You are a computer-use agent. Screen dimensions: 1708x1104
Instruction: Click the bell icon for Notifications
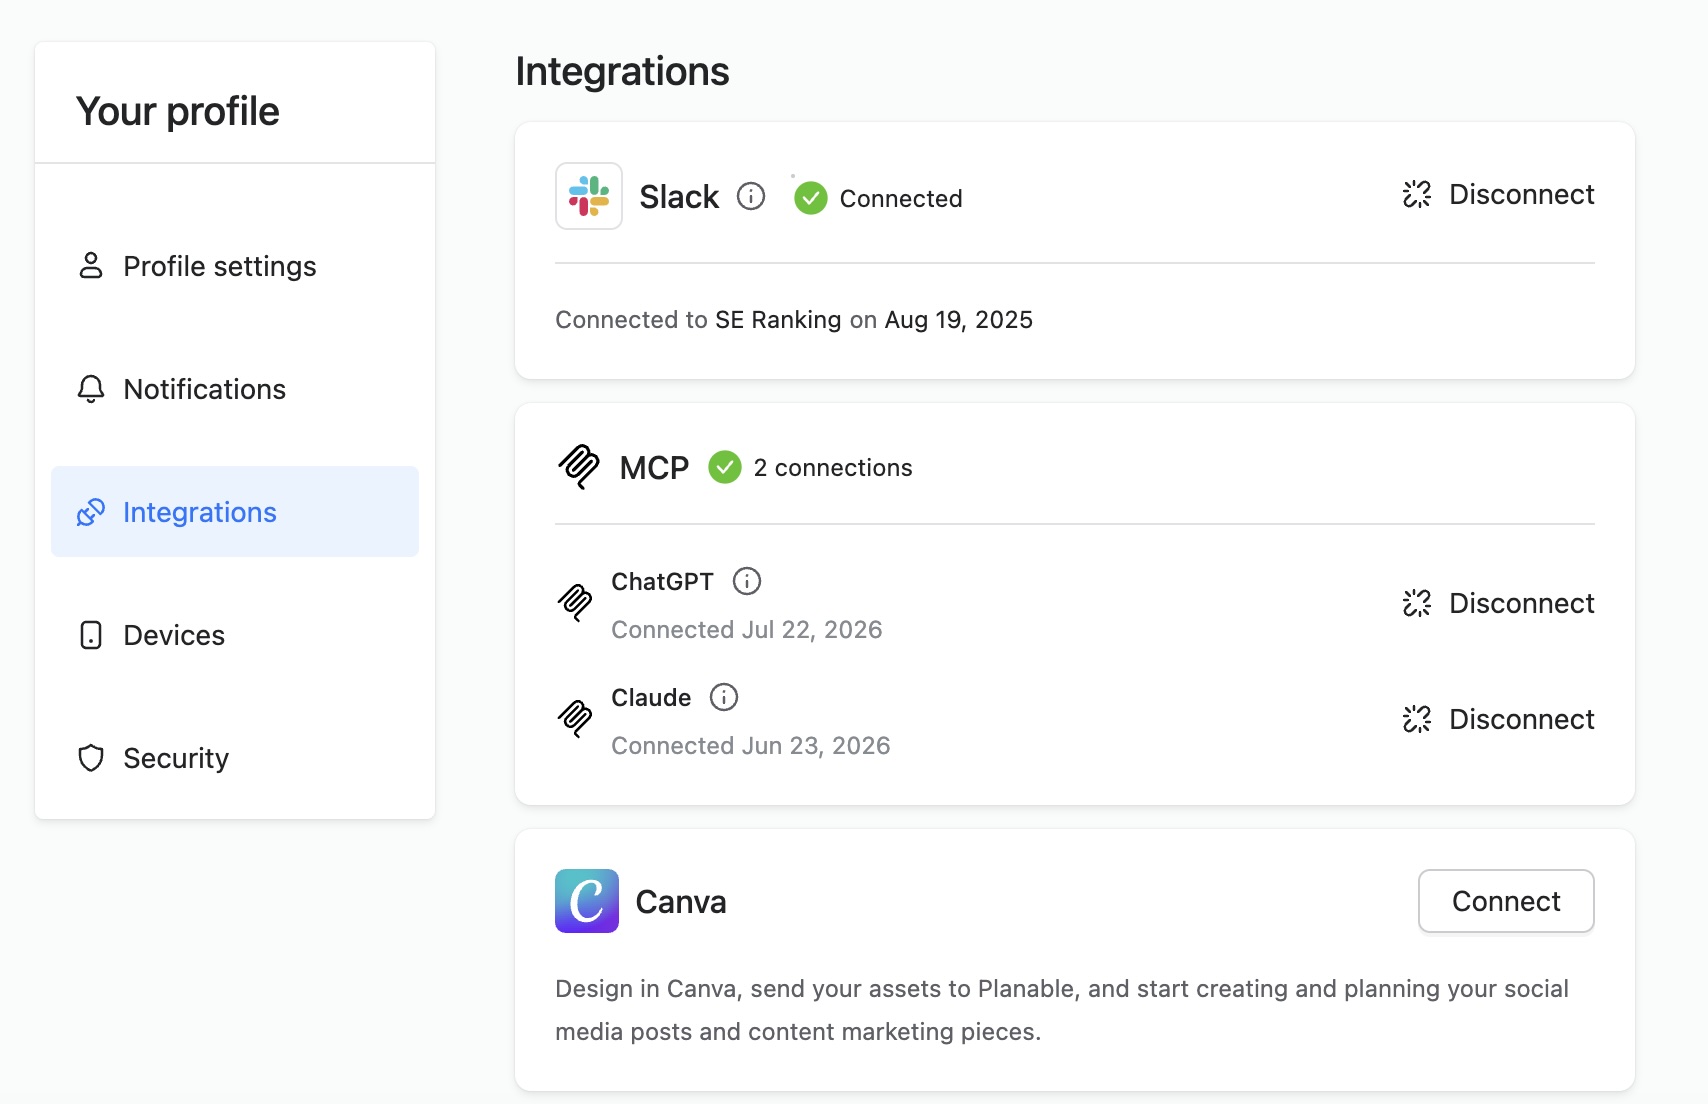[x=91, y=389]
